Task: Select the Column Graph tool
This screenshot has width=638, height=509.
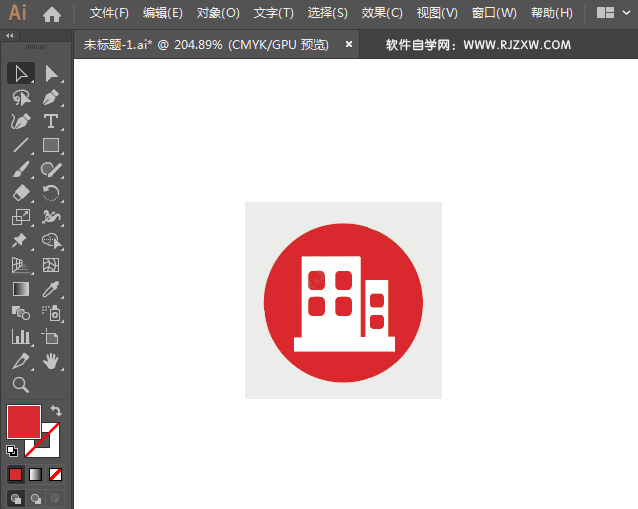Action: click(x=21, y=337)
